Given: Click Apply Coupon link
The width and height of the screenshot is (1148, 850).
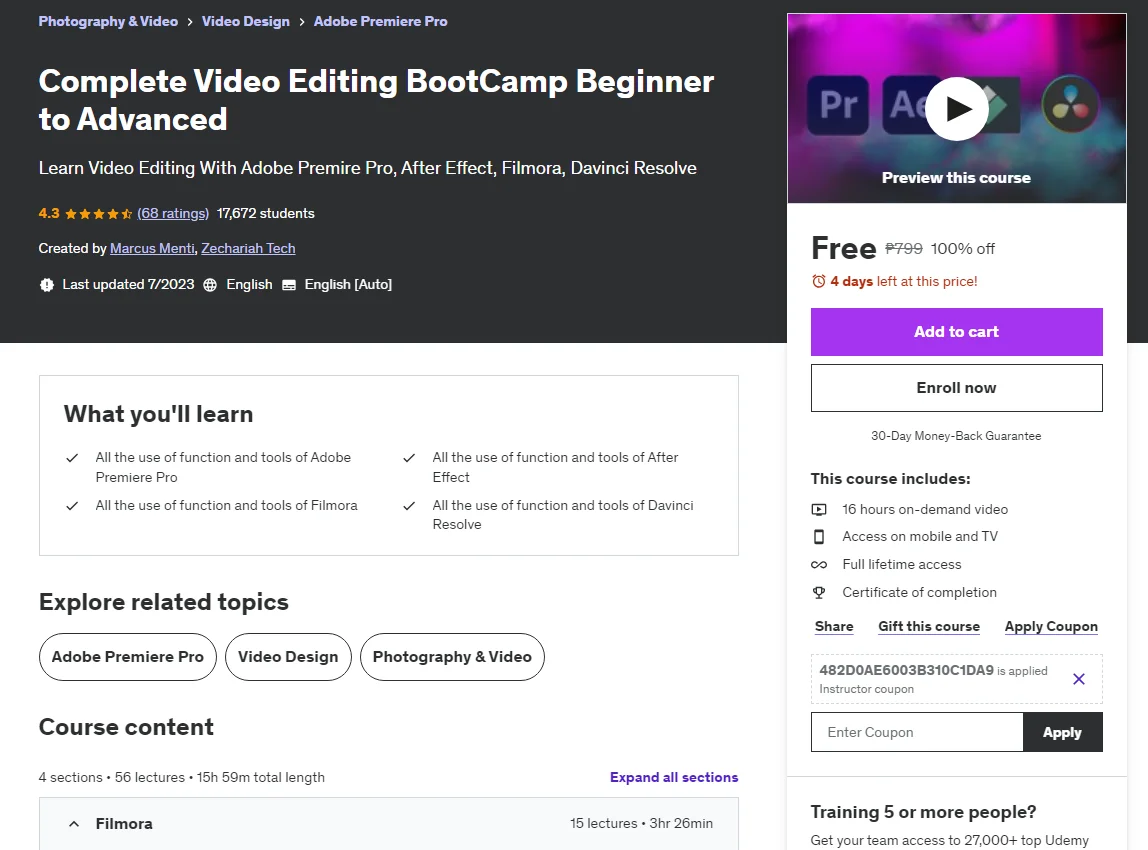Looking at the screenshot, I should [1051, 627].
